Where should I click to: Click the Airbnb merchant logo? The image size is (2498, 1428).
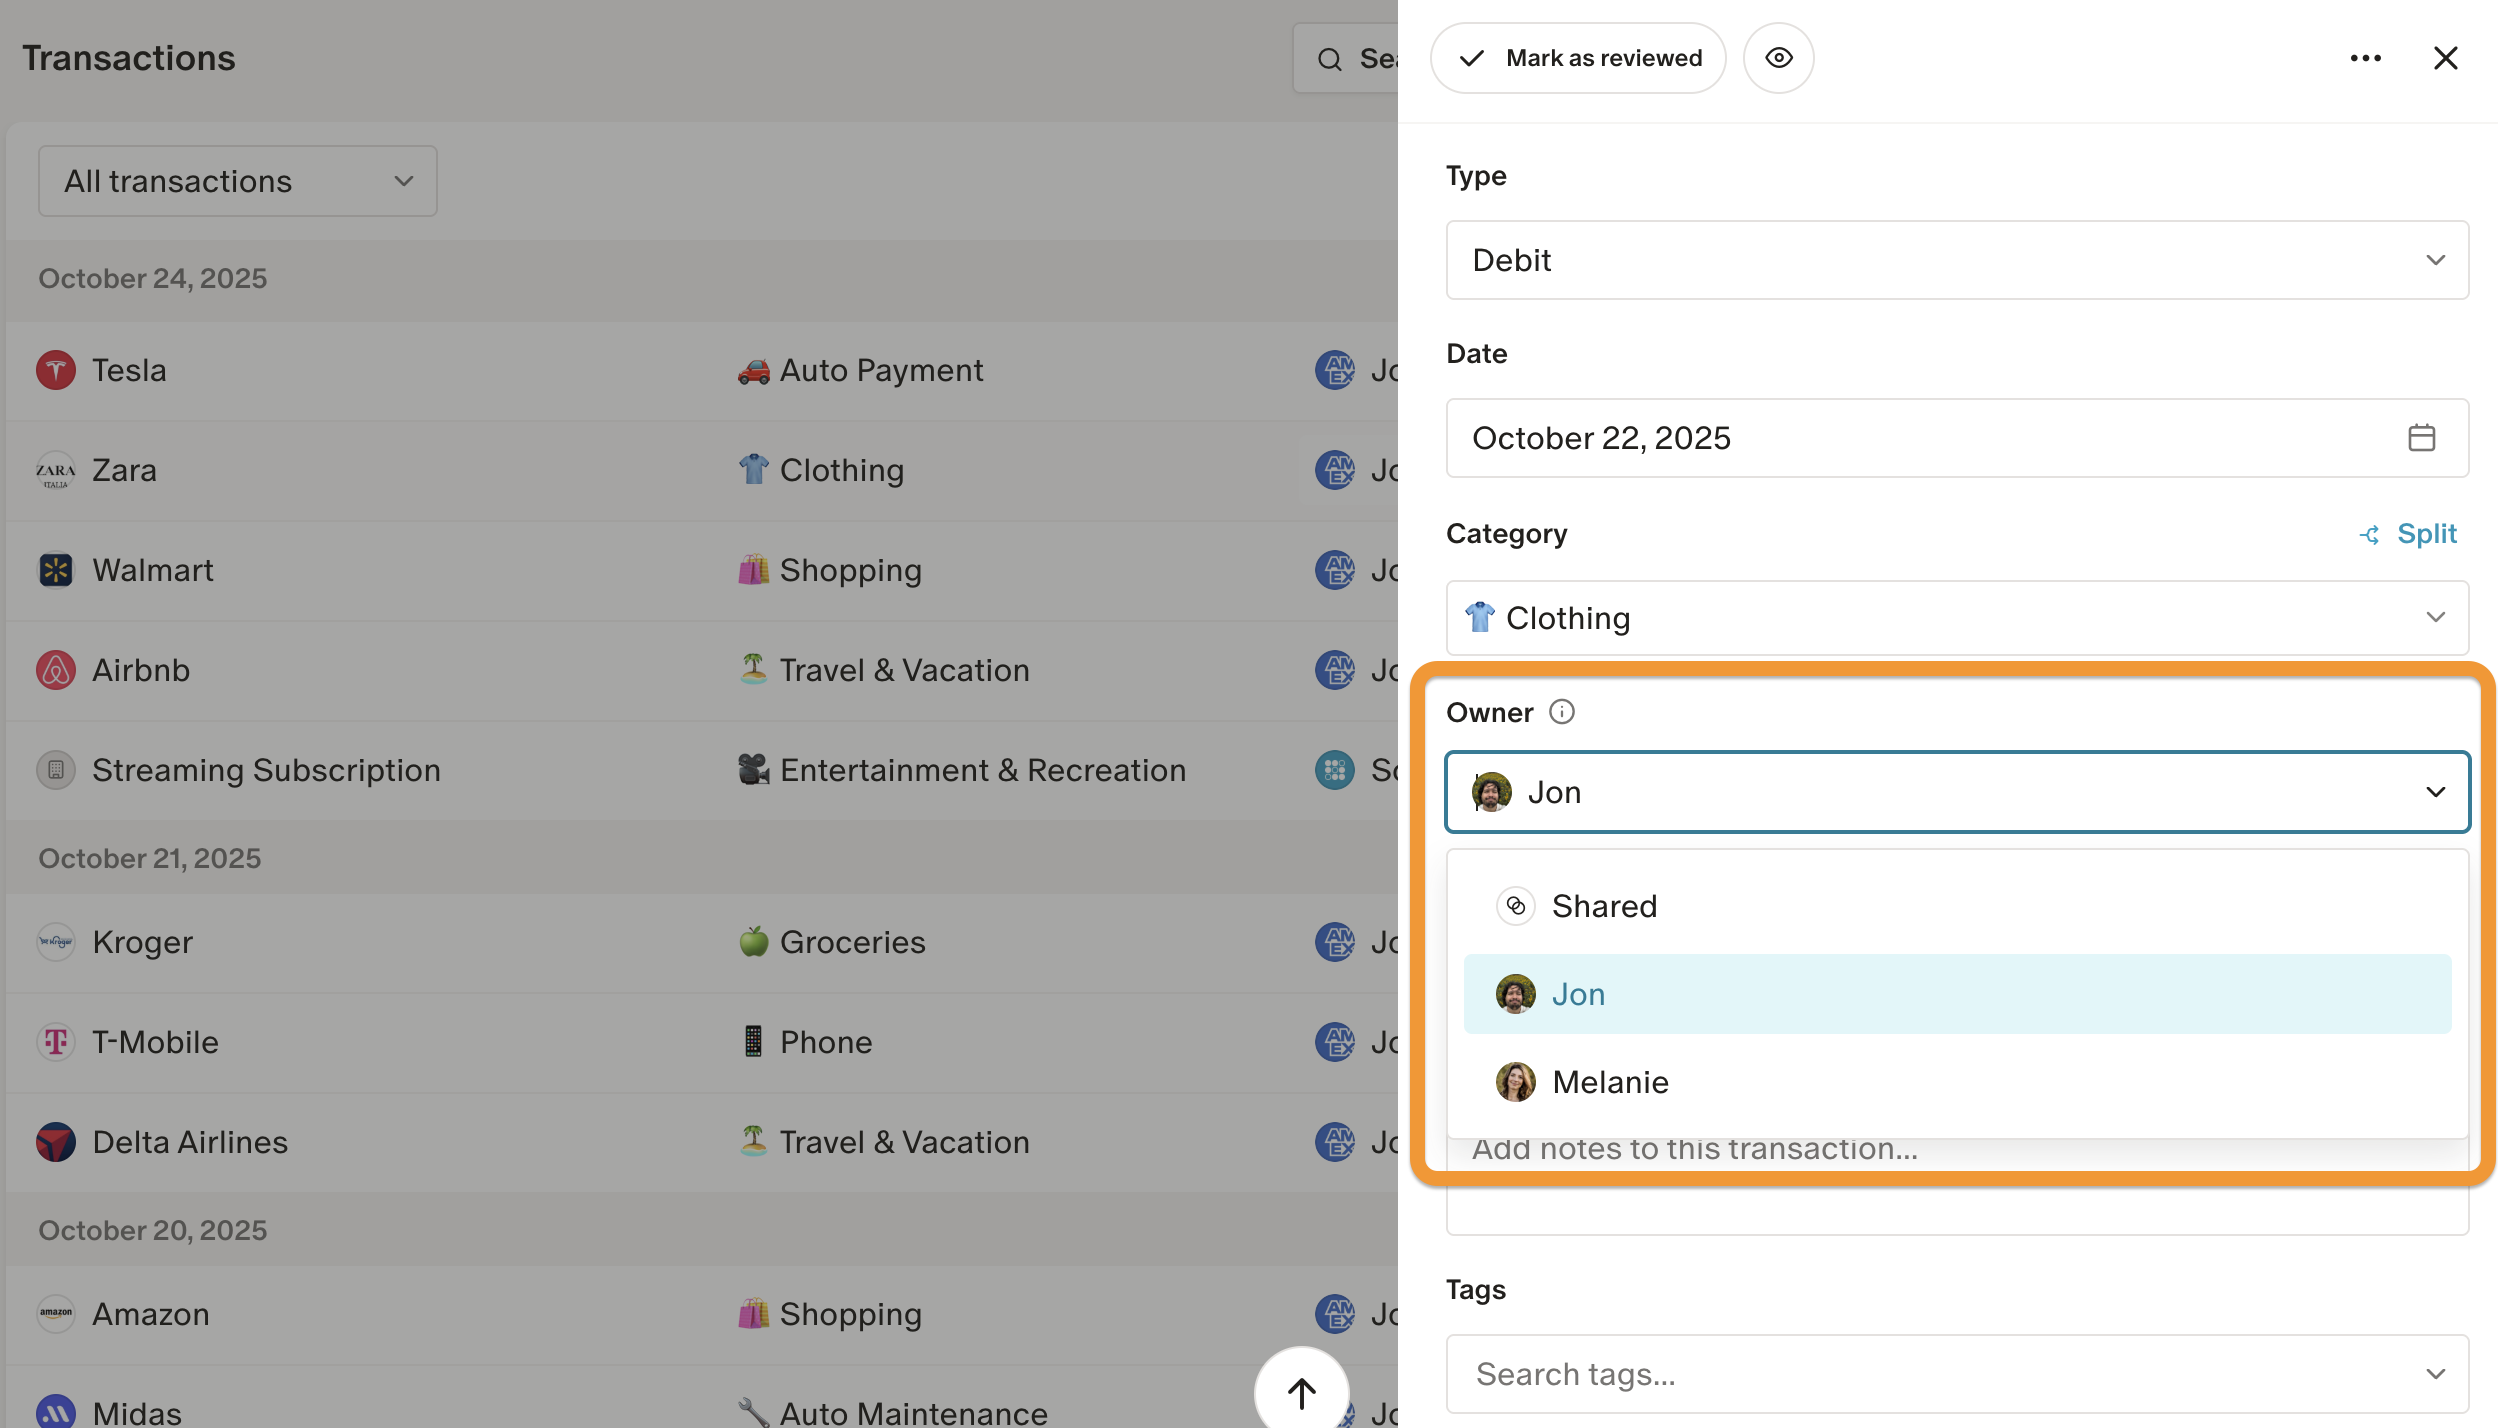coord(56,670)
